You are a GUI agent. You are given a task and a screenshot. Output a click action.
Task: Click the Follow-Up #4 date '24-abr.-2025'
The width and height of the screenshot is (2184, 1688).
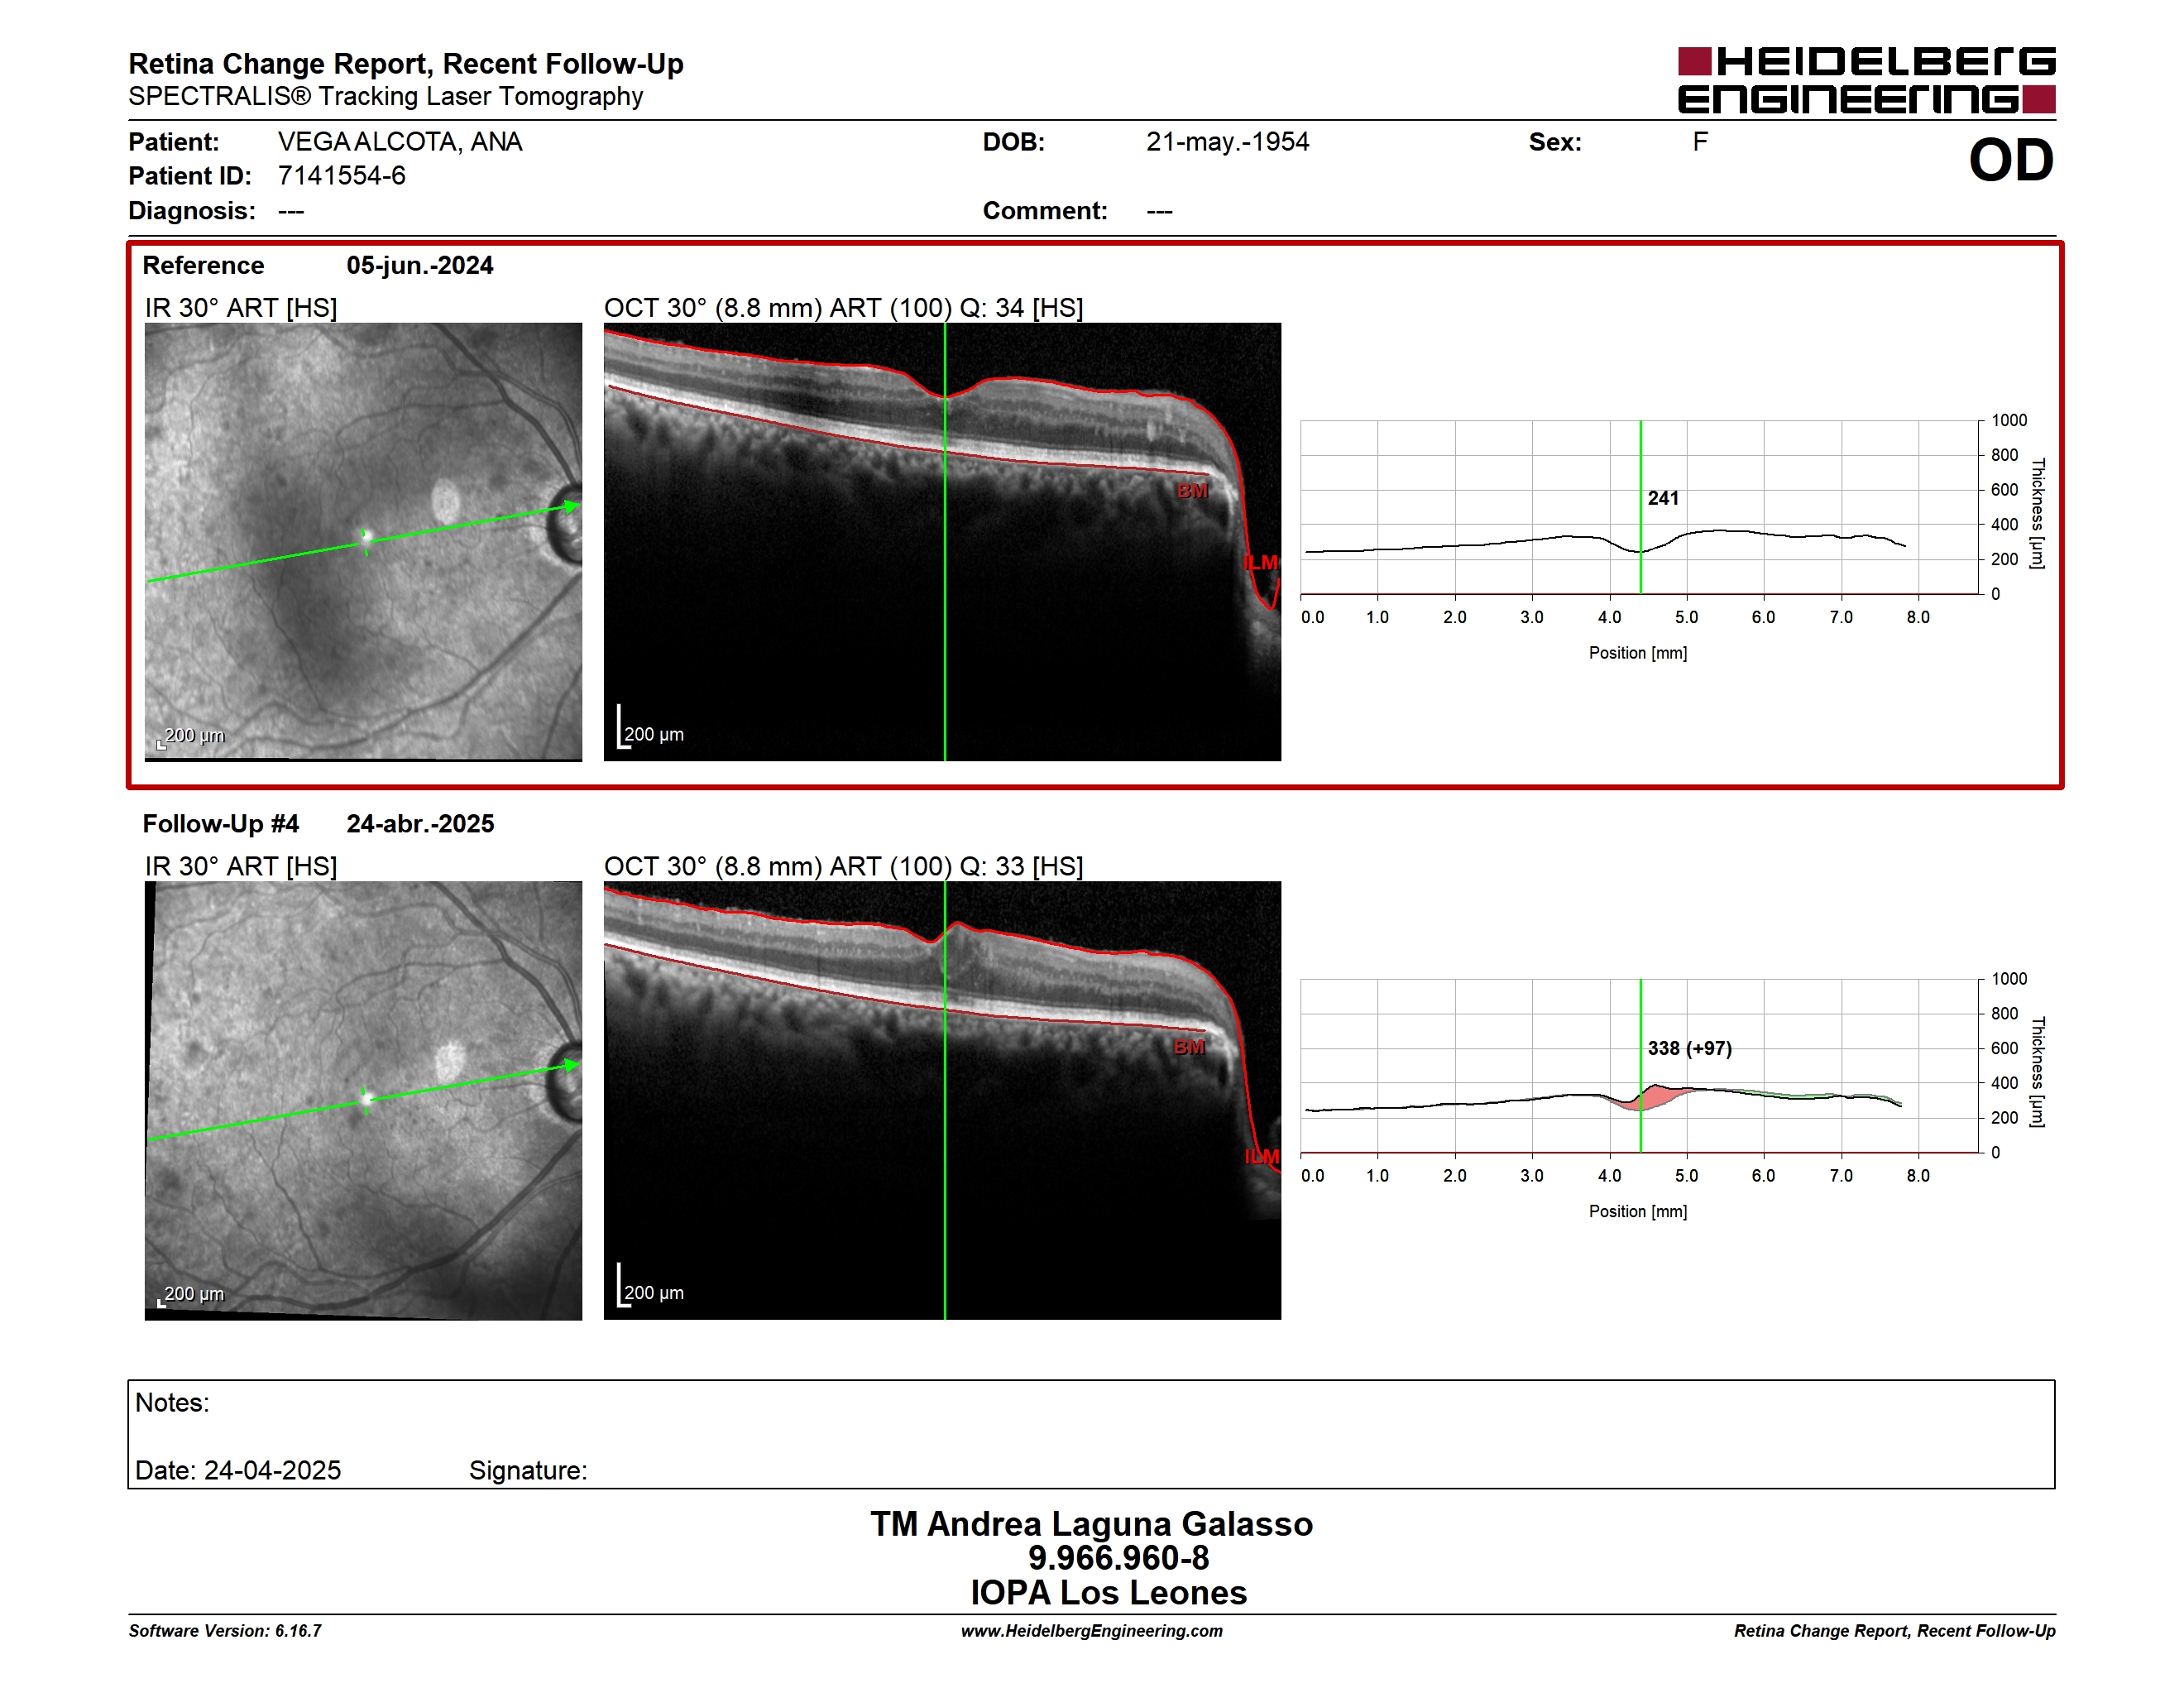coord(420,824)
